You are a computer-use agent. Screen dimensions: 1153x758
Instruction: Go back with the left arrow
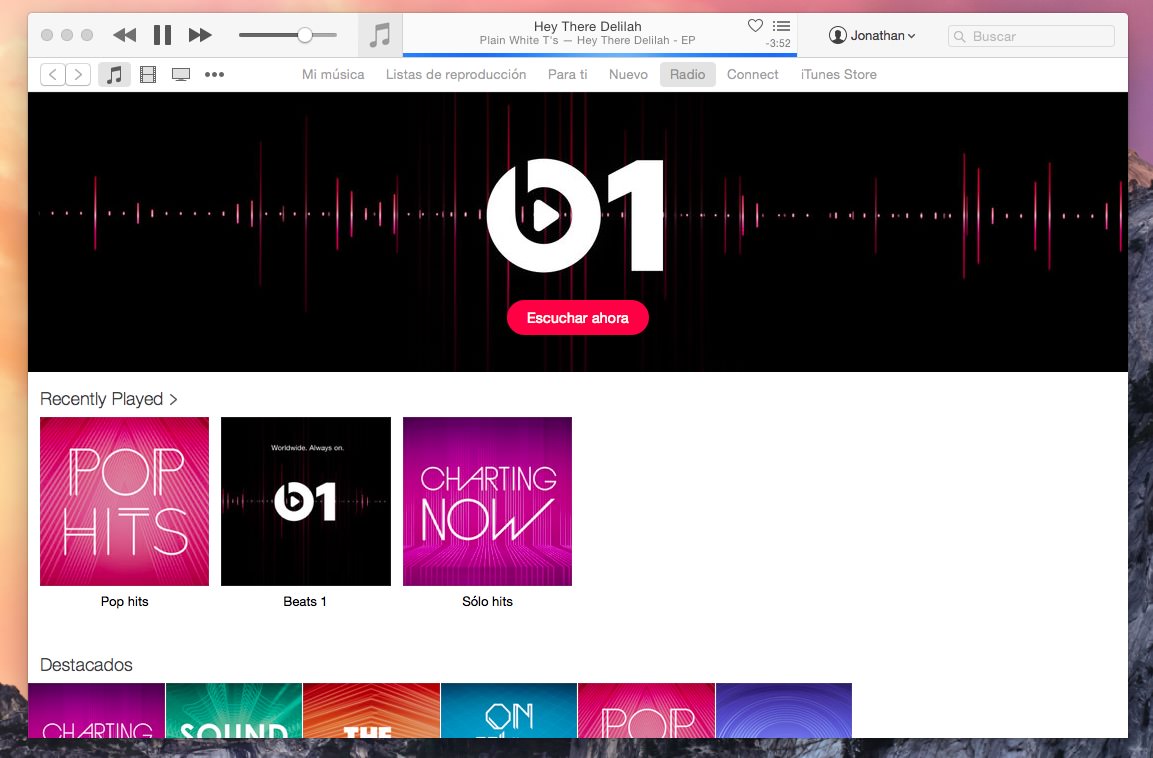coord(52,74)
